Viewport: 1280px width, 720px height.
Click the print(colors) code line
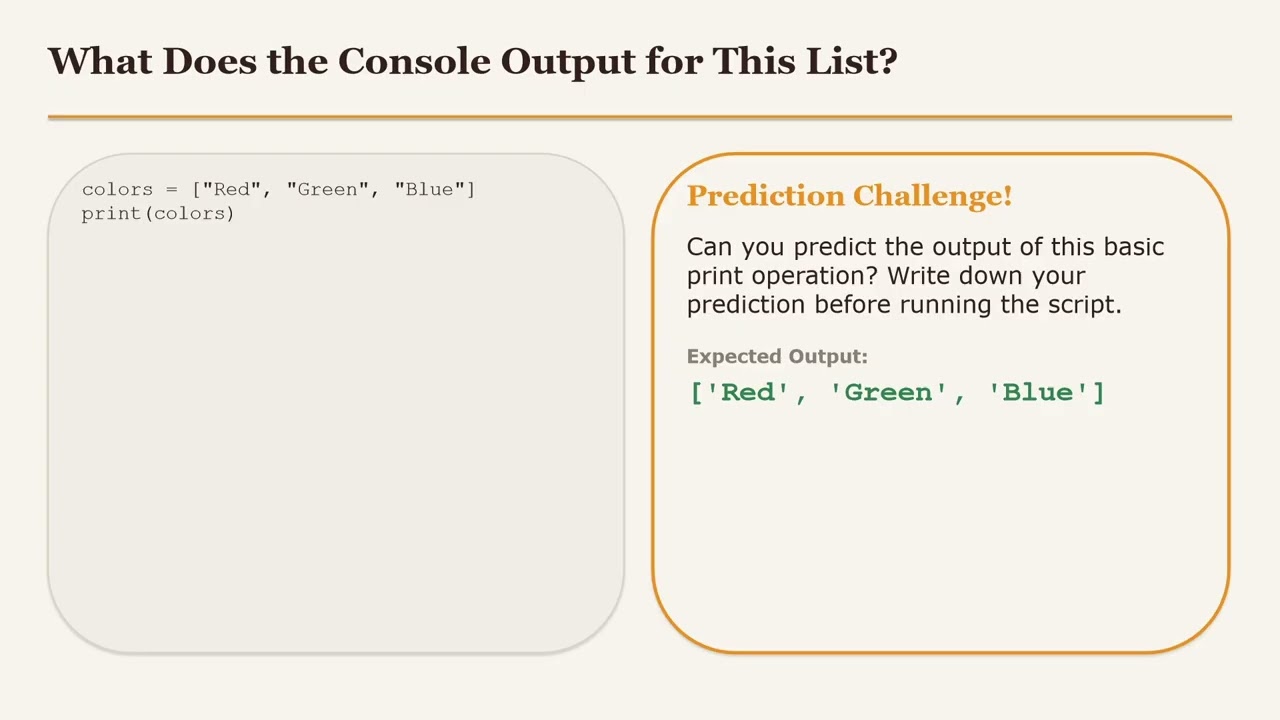[158, 213]
